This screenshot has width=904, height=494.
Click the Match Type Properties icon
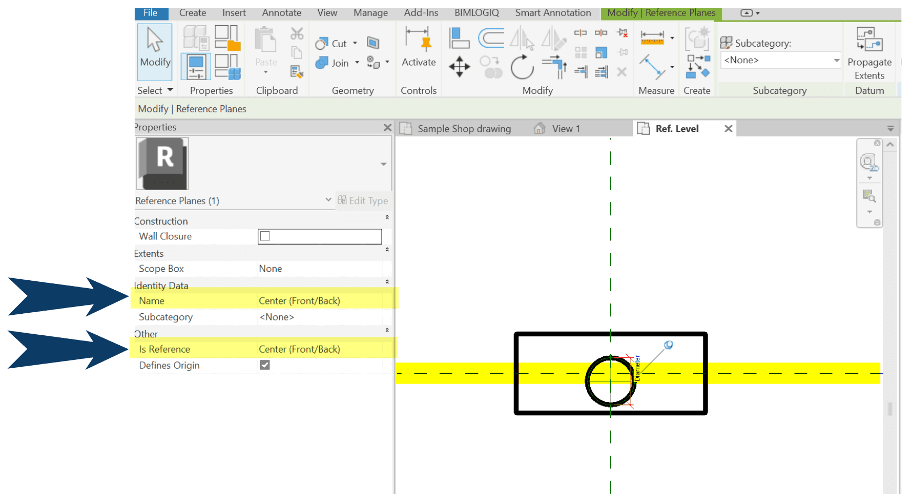[x=297, y=71]
